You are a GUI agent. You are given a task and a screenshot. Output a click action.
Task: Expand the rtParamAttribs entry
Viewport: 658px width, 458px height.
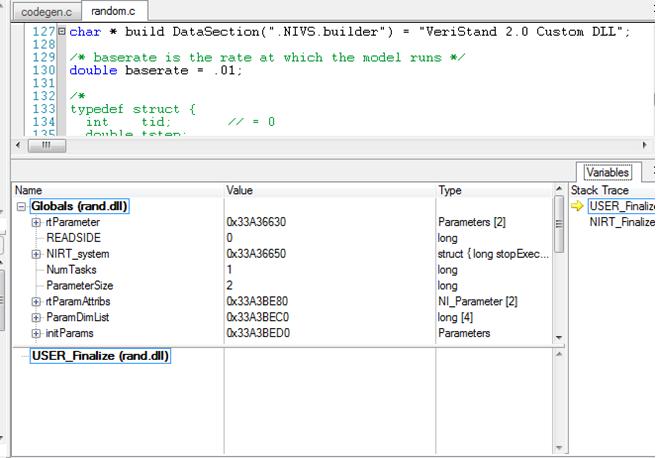(x=37, y=302)
